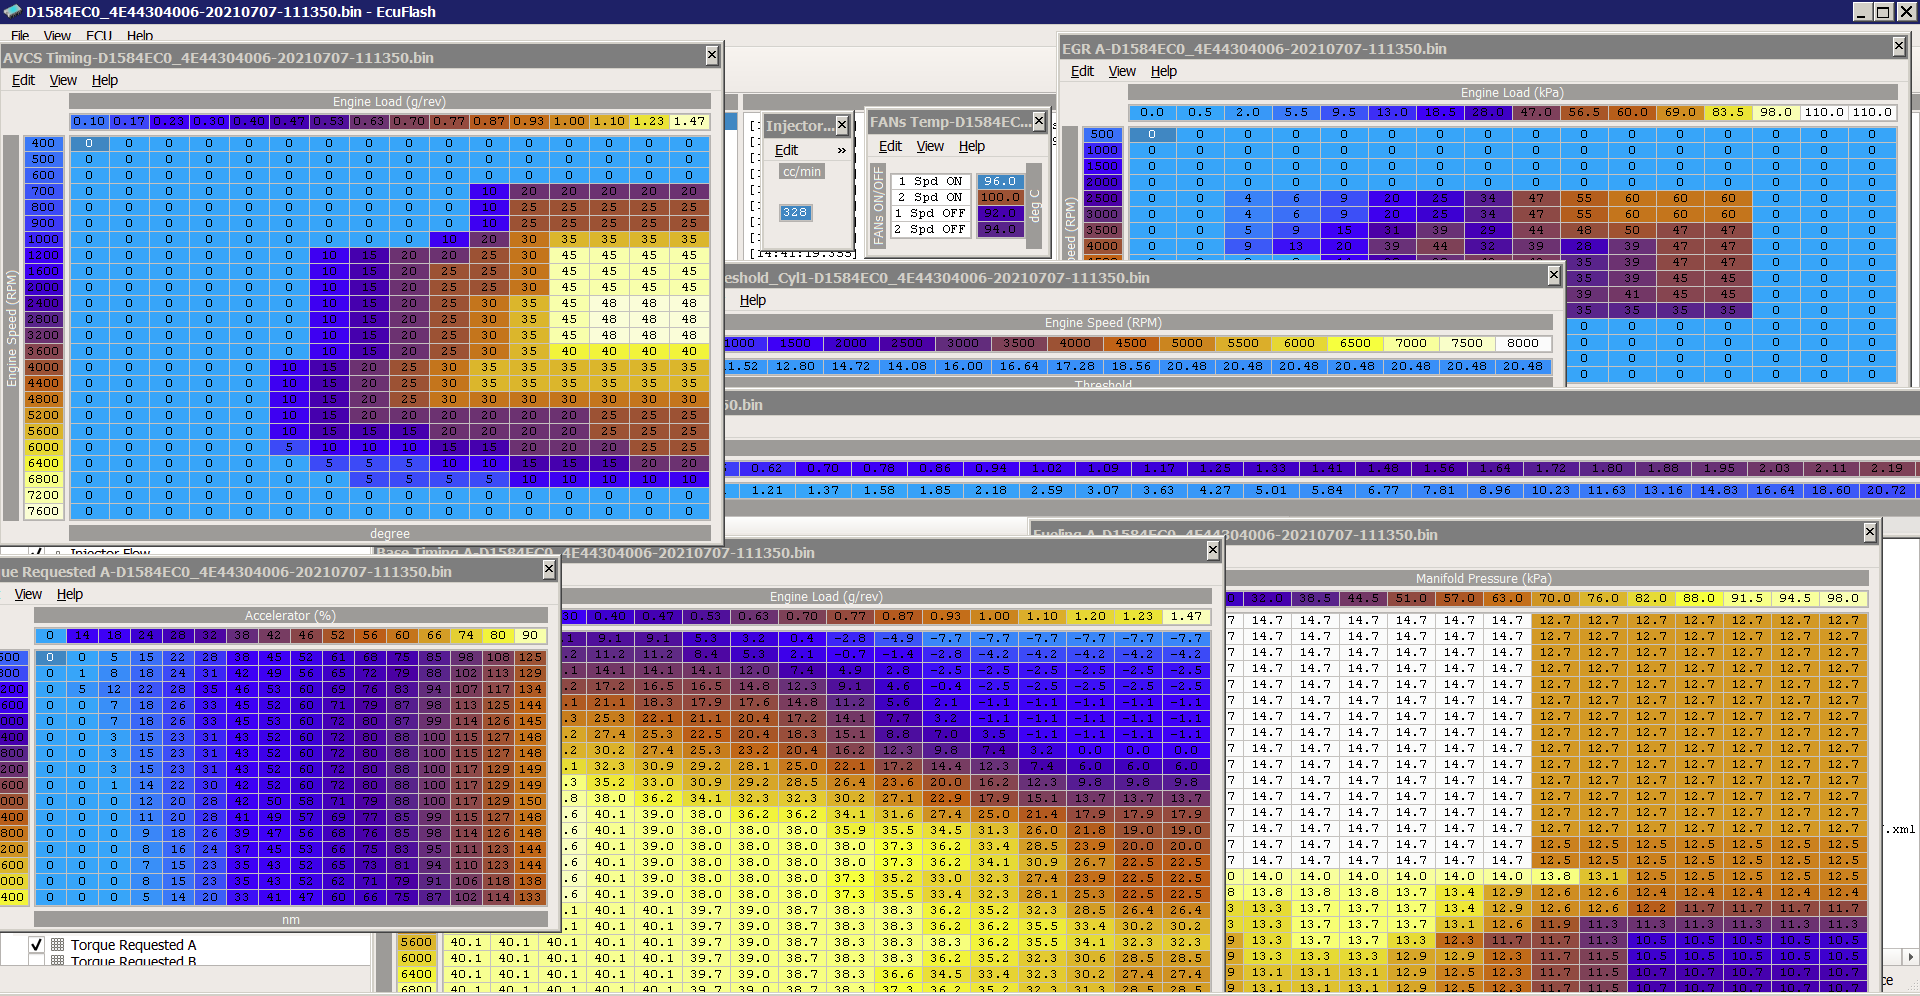1920x996 pixels.
Task: Close the Base Timing A window
Action: (1212, 551)
